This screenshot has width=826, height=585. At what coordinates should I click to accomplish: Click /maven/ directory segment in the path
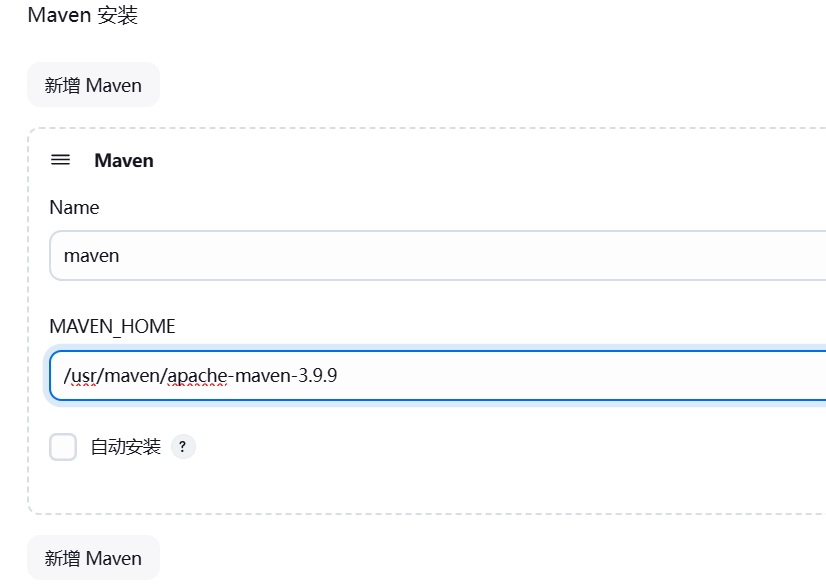tap(132, 376)
